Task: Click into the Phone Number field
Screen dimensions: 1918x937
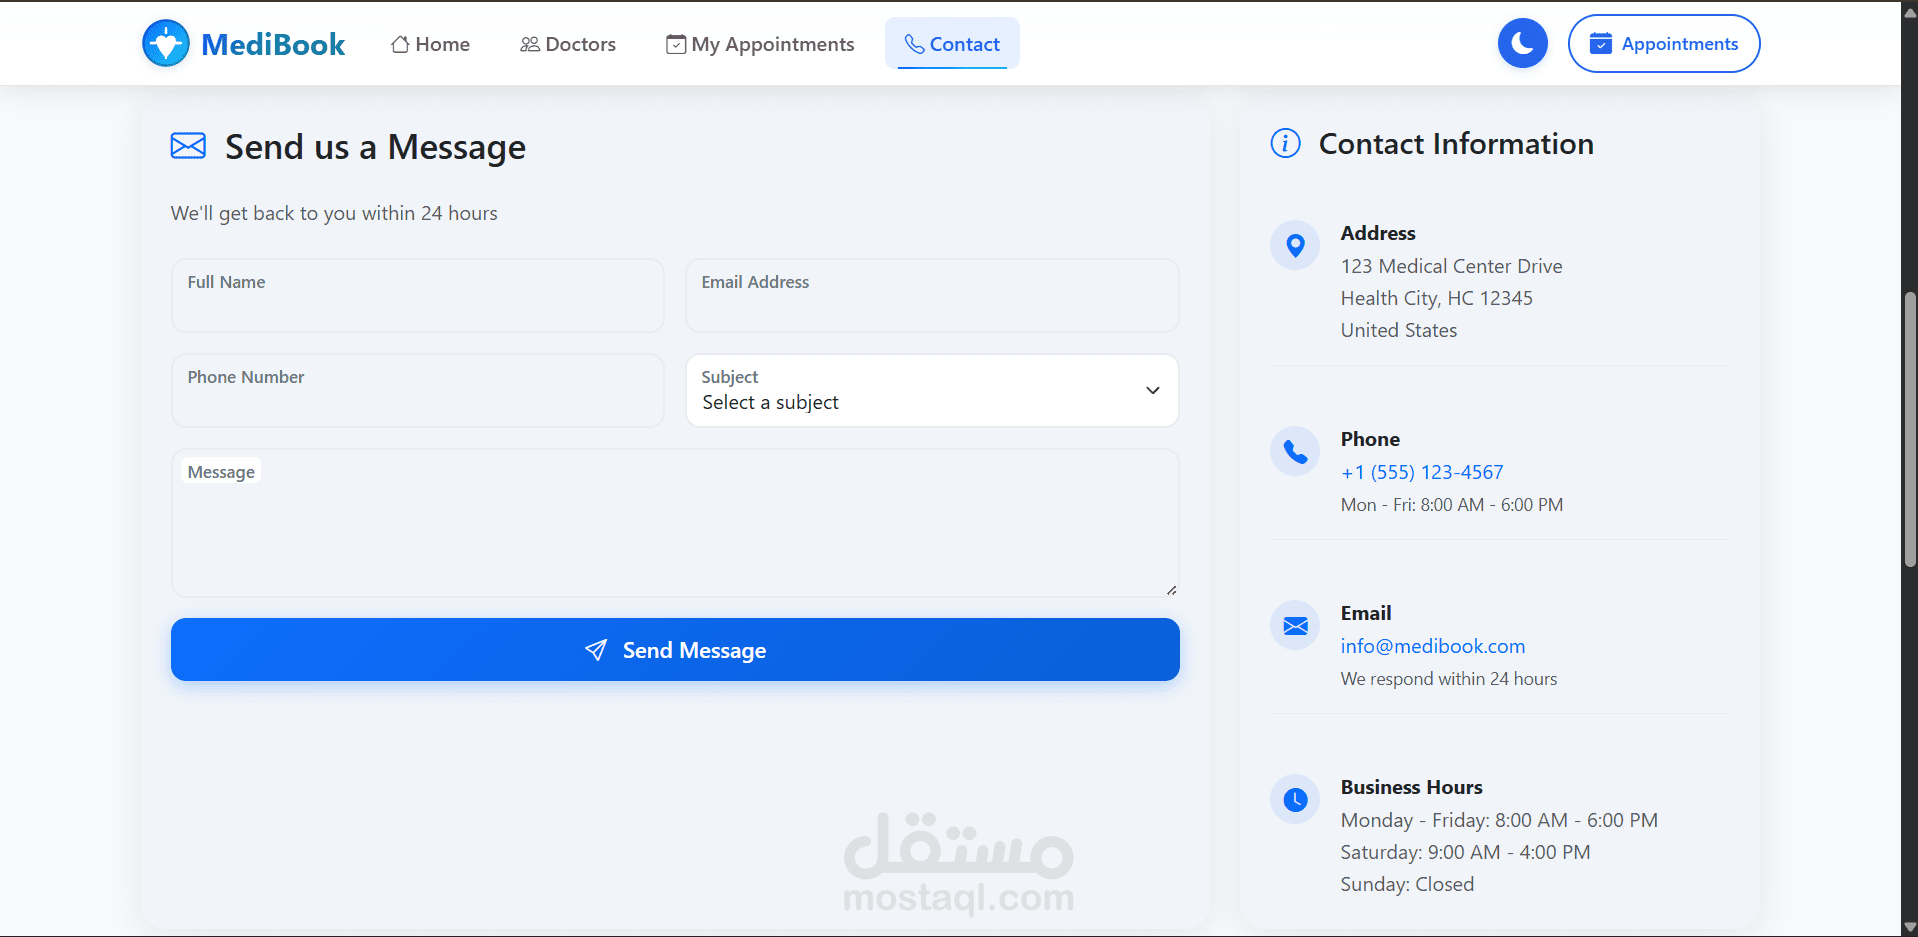Action: (418, 391)
